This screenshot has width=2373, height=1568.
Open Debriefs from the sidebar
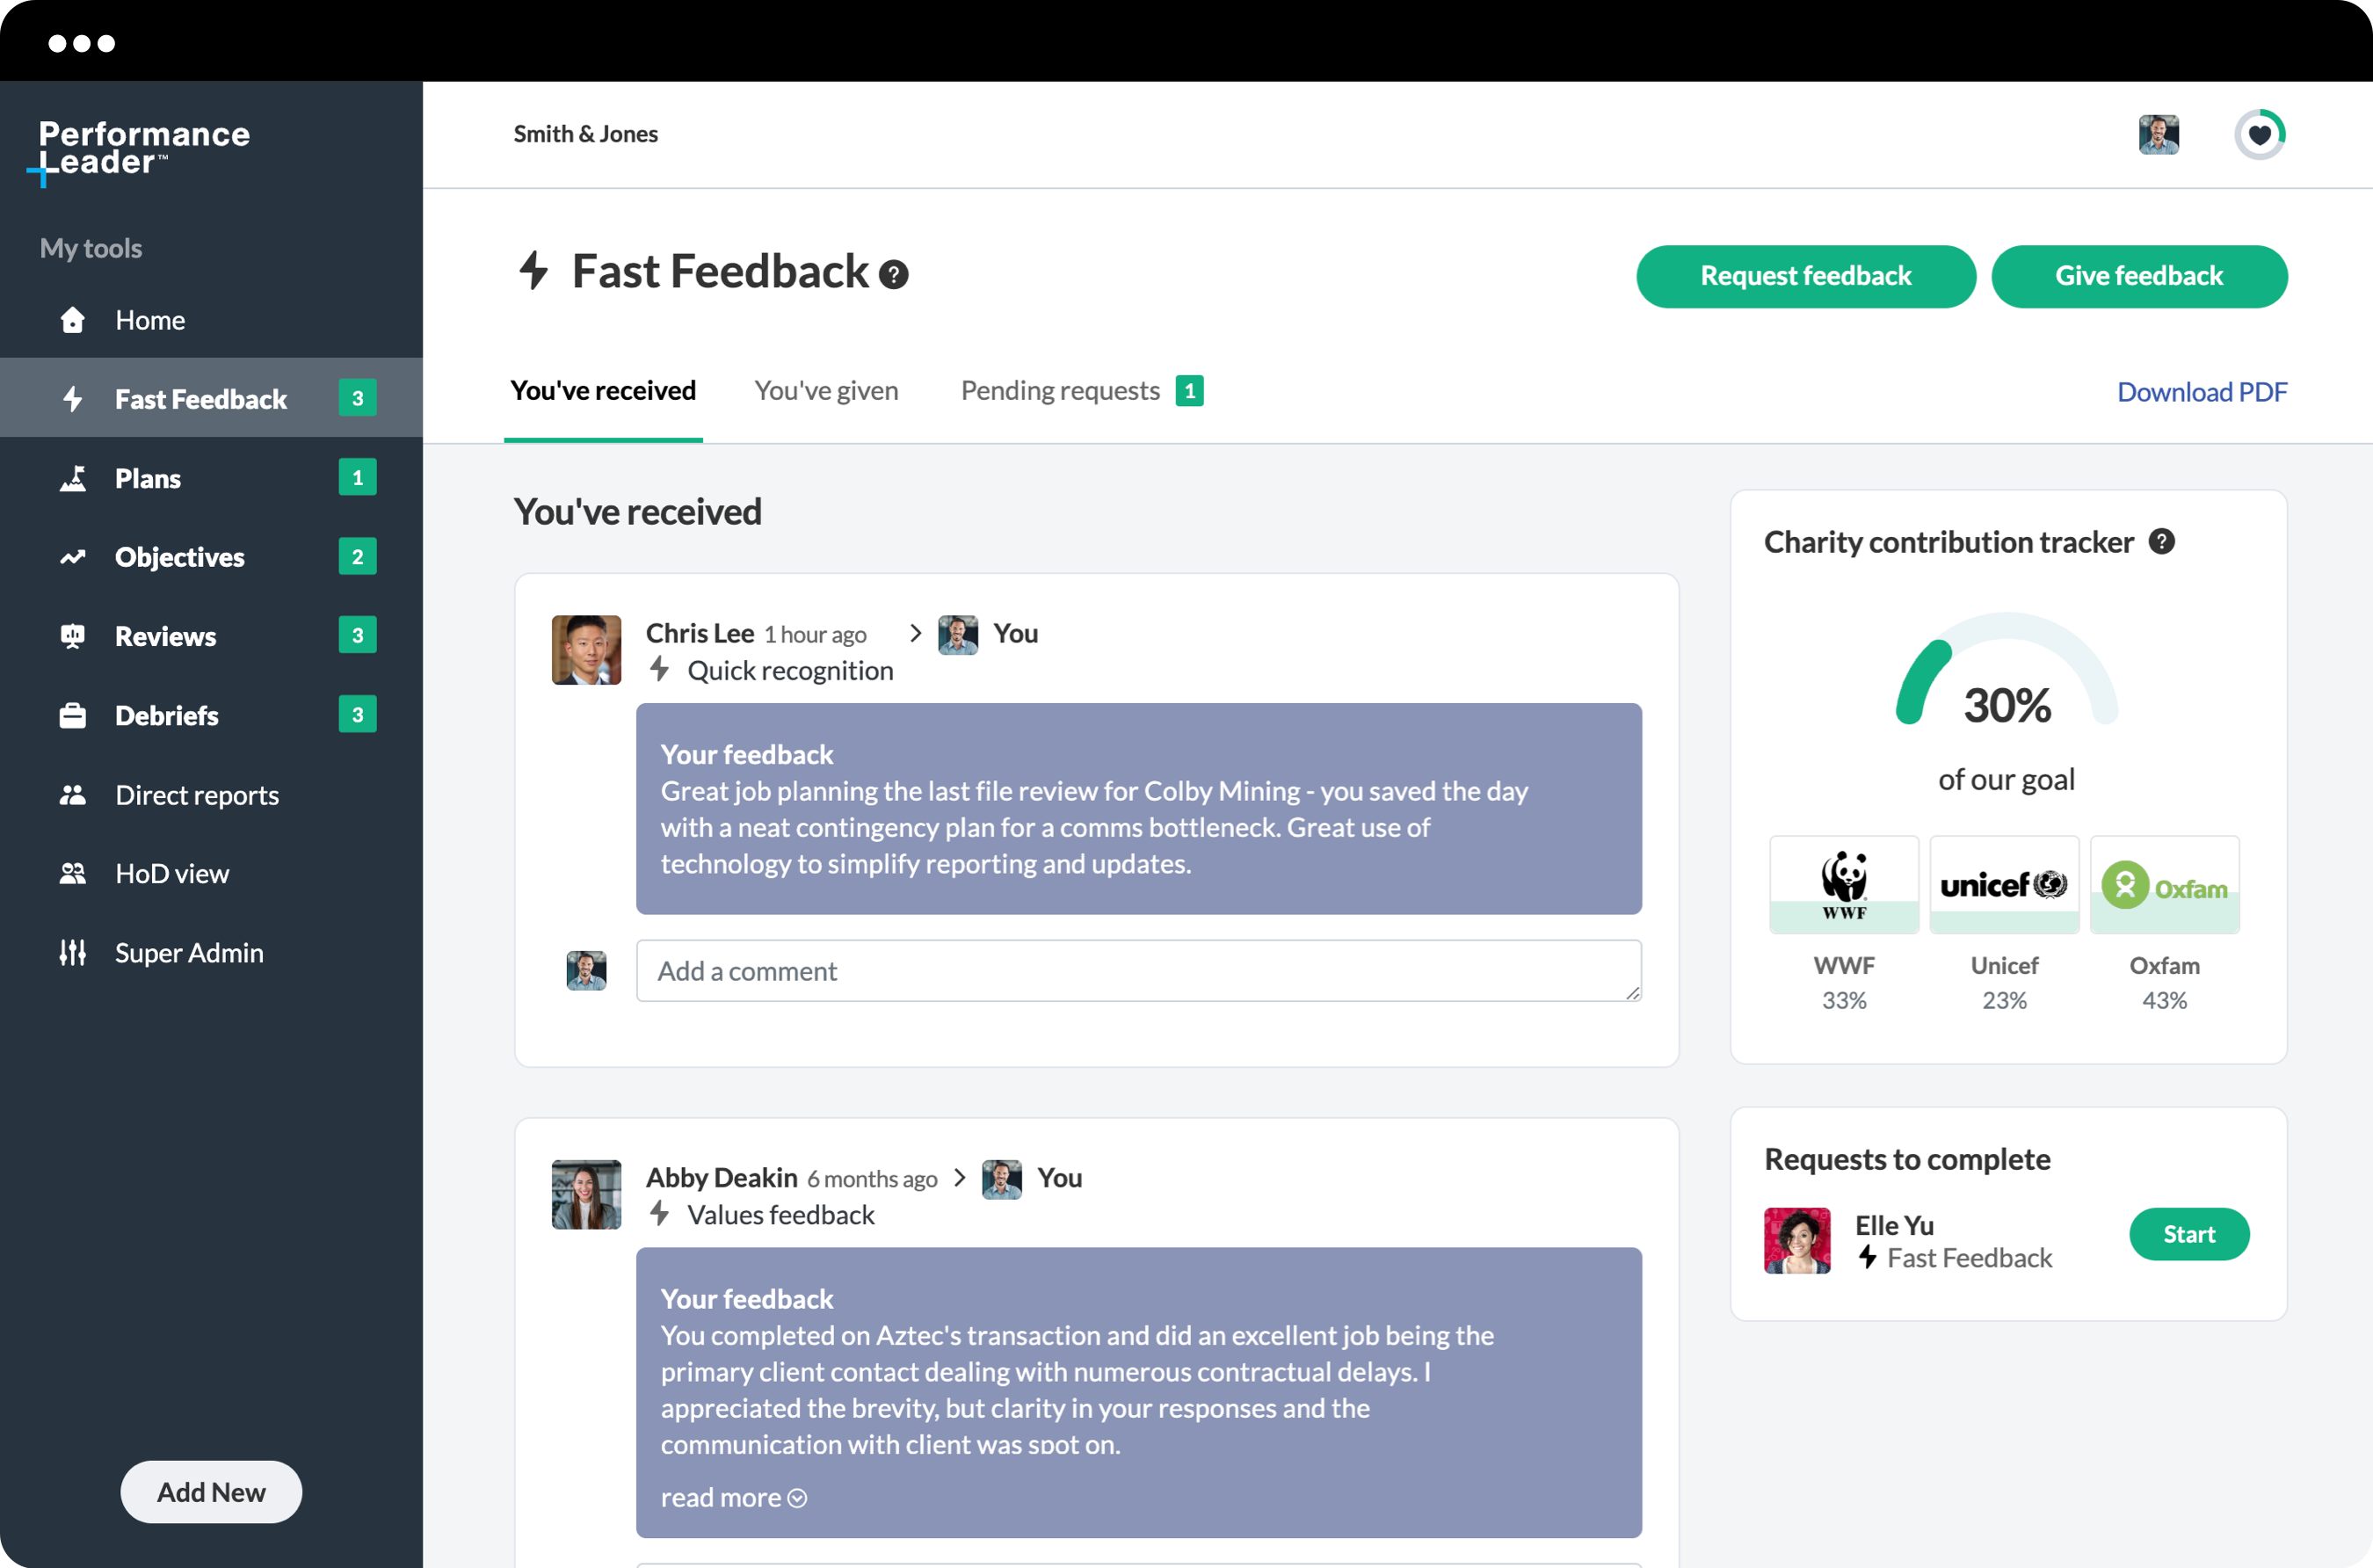point(166,715)
